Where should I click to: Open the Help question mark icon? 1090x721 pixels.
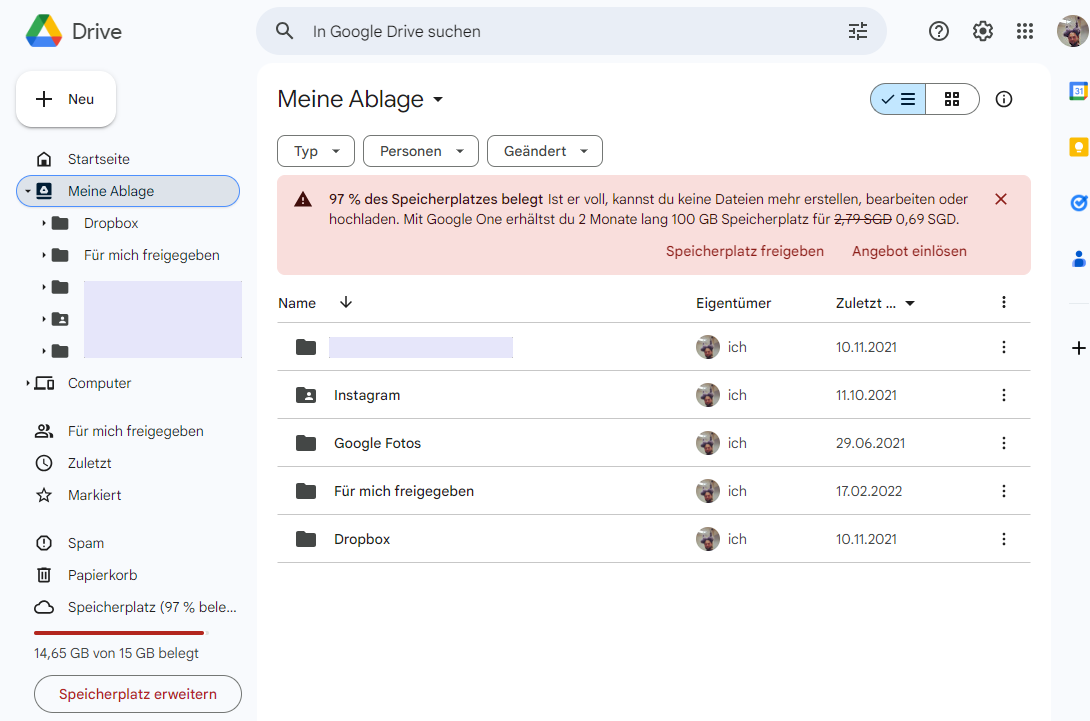[939, 31]
